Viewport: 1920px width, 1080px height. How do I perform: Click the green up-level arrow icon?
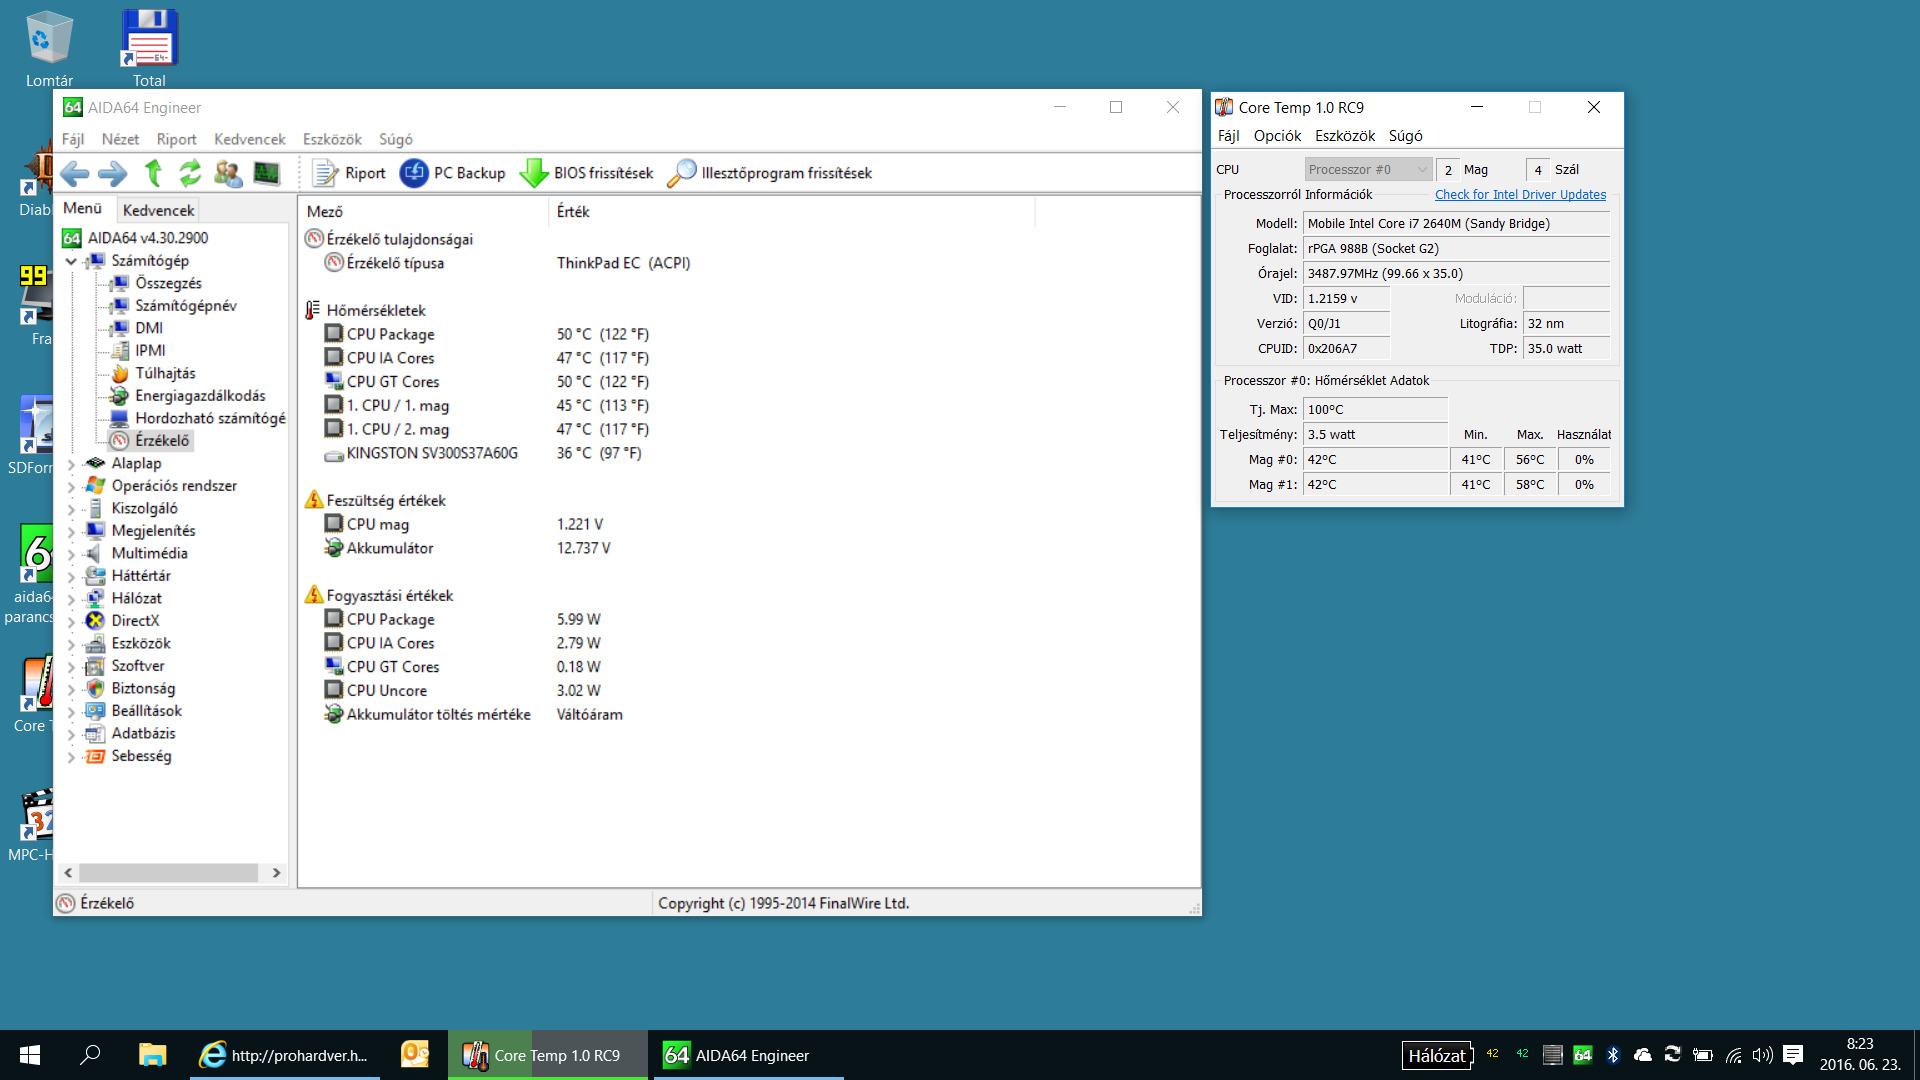coord(153,173)
